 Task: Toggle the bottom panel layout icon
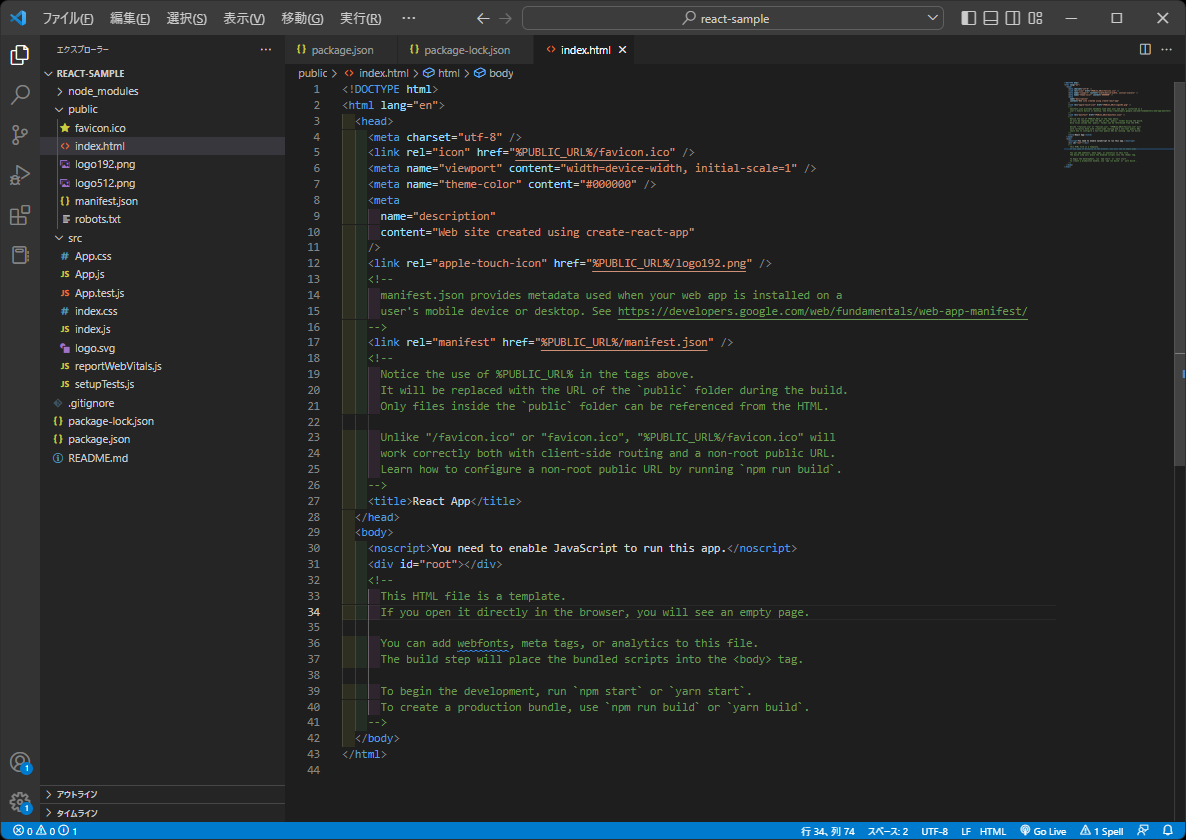pos(991,18)
